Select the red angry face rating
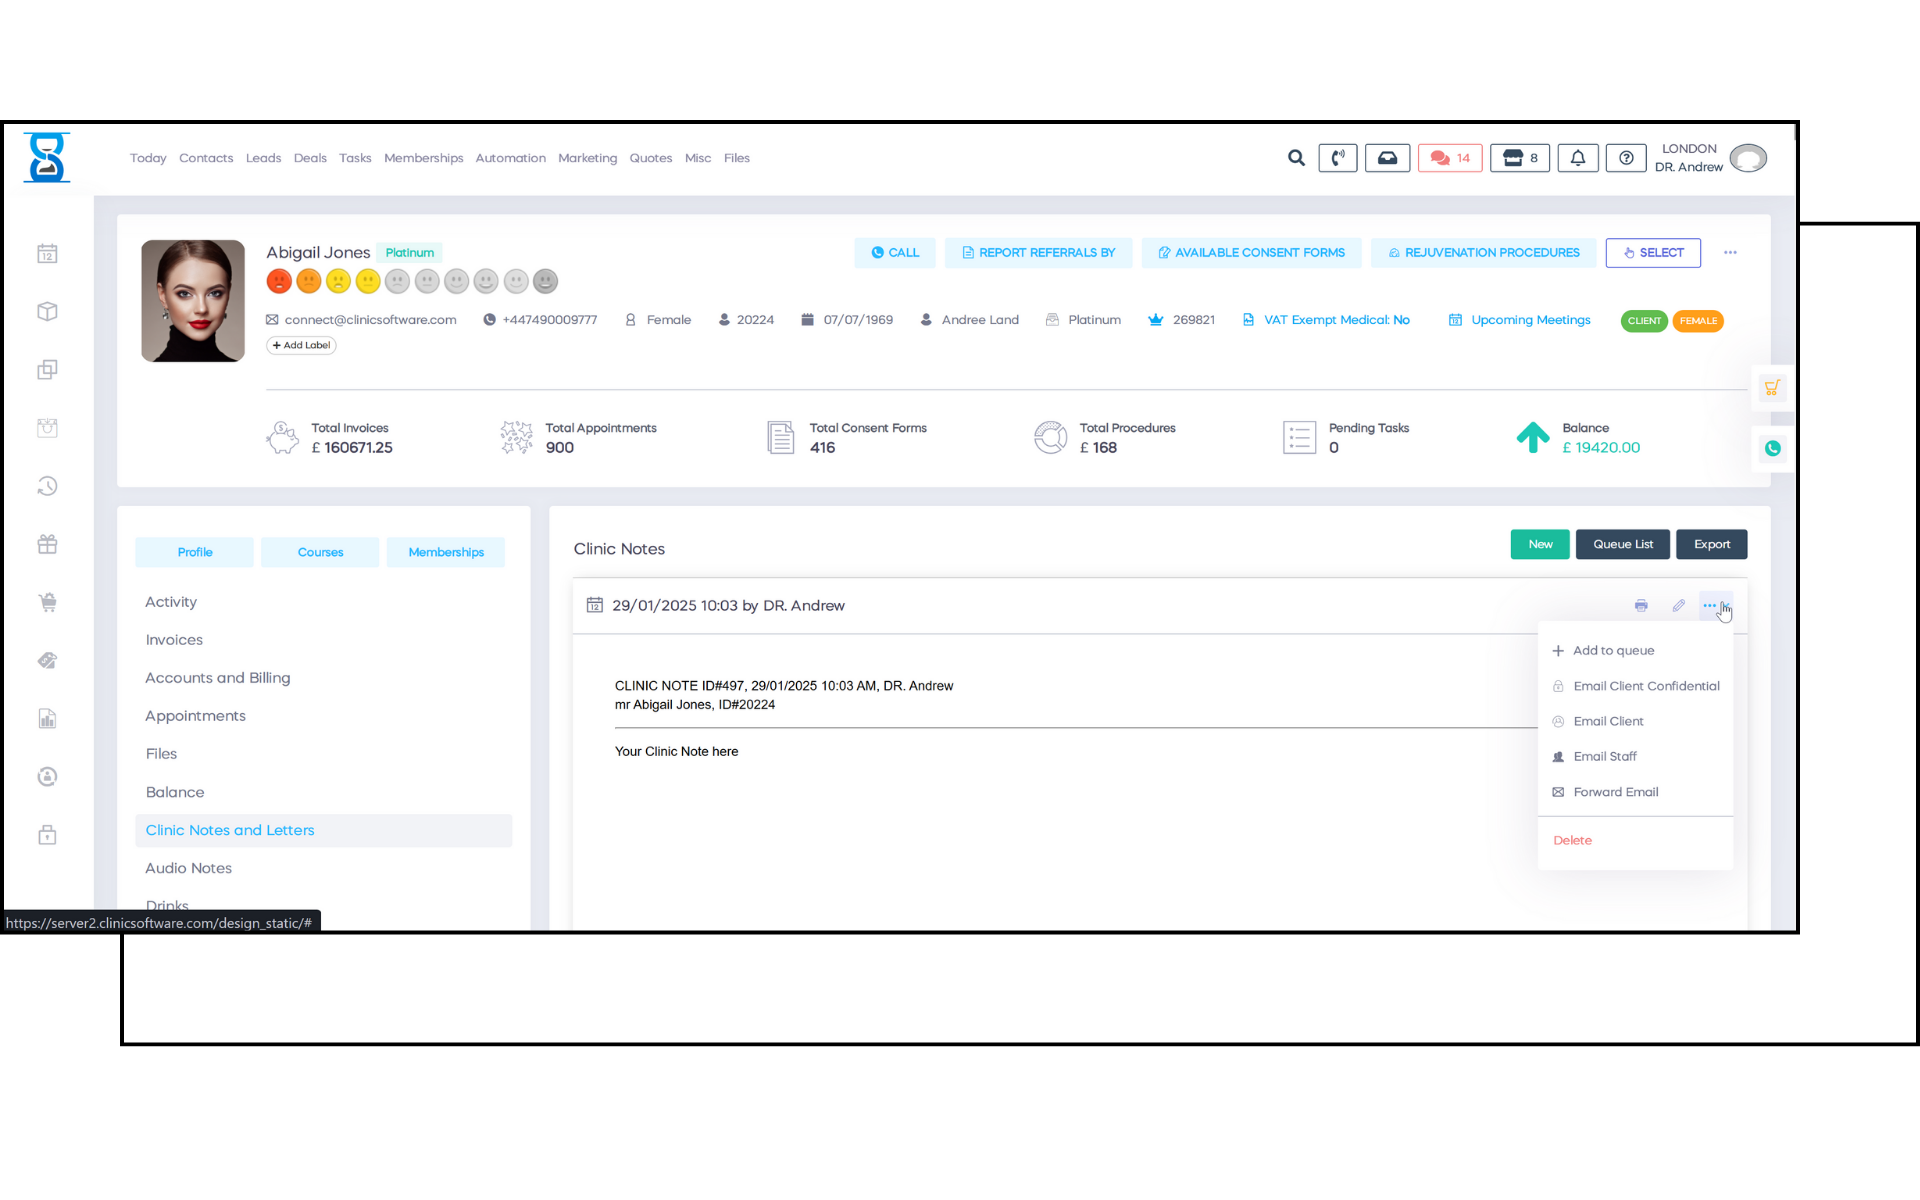Image resolution: width=1920 pixels, height=1200 pixels. coord(279,282)
